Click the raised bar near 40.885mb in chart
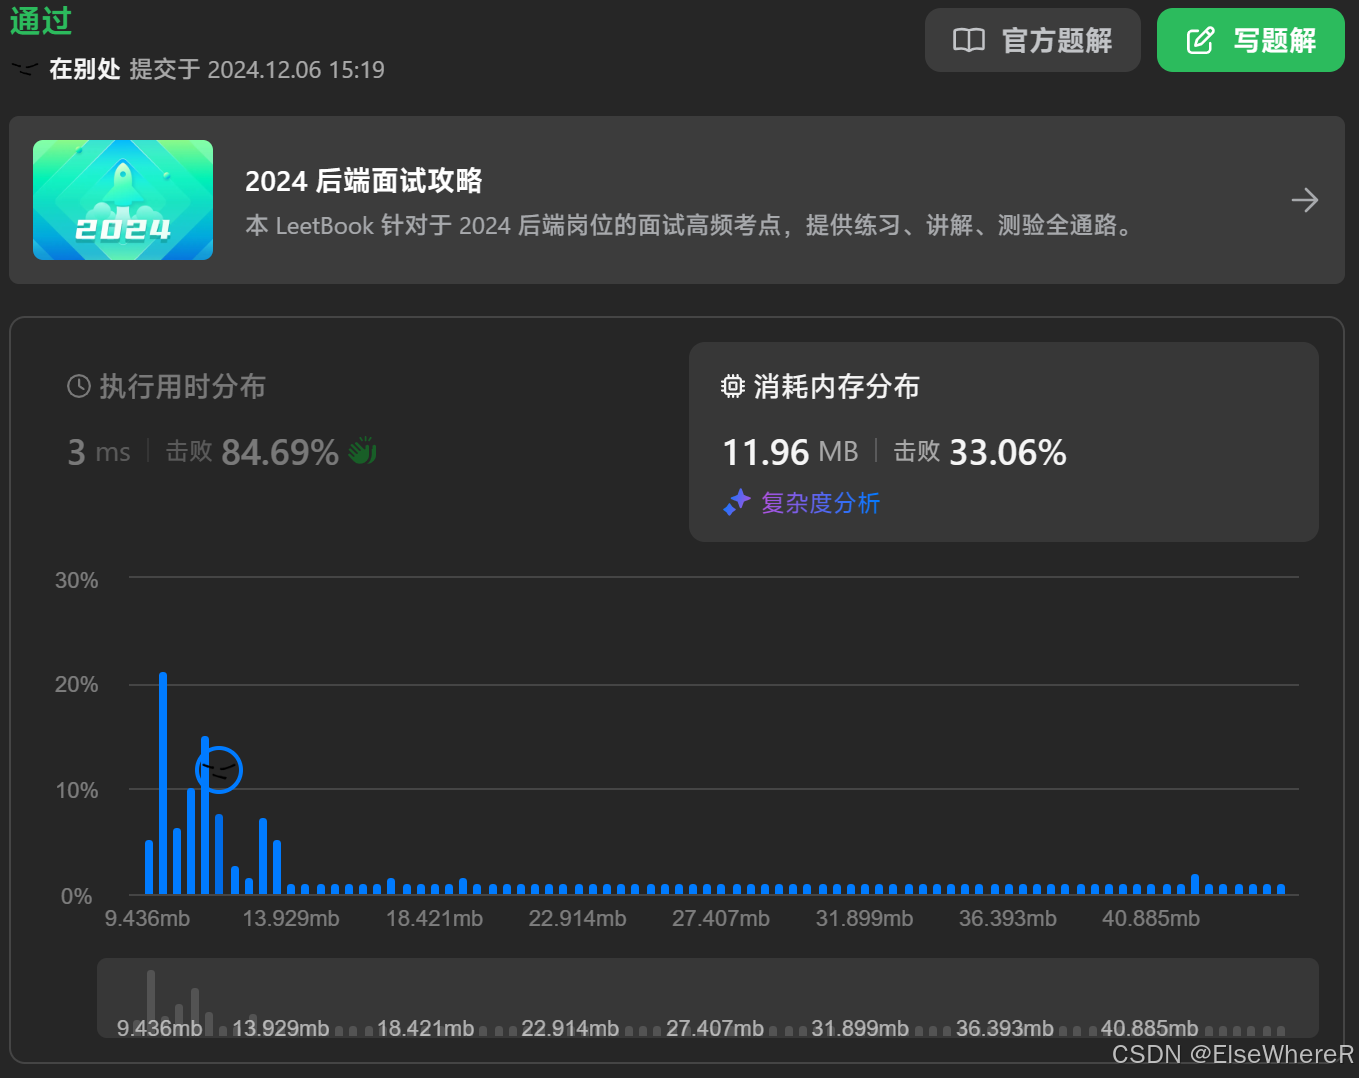The image size is (1359, 1078). click(1195, 884)
